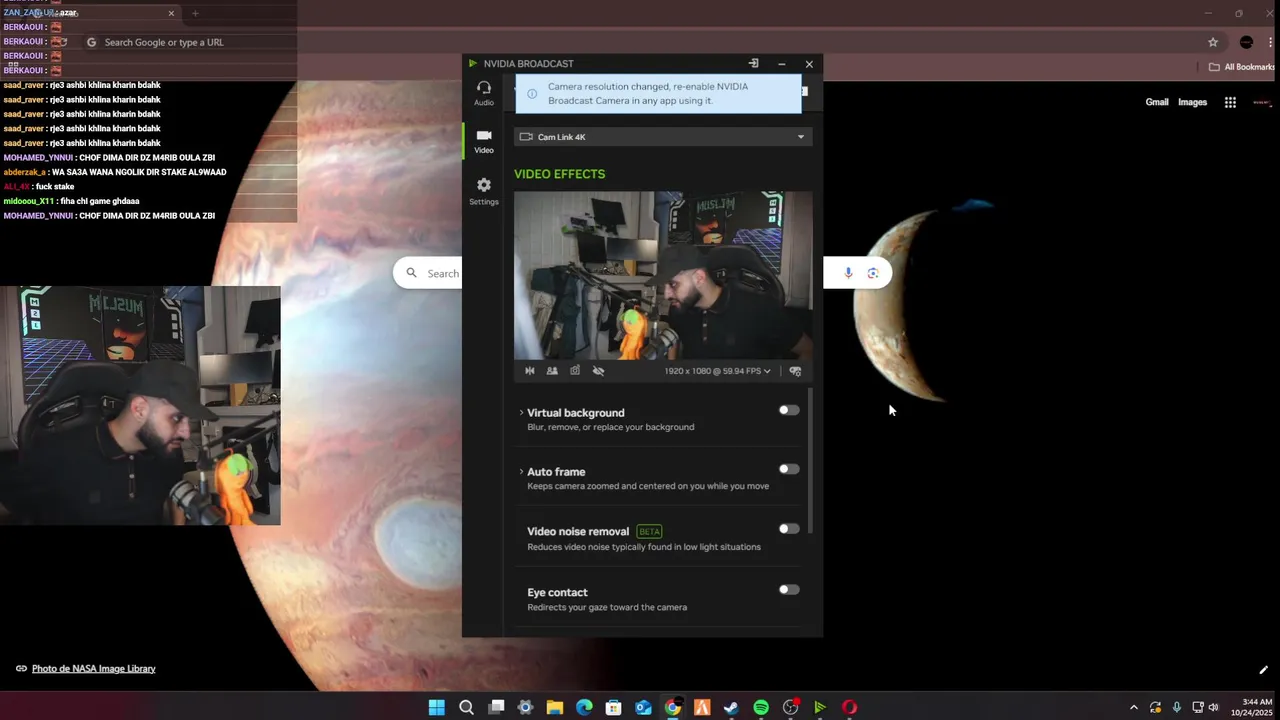Switch to Steam in the taskbar

point(731,707)
